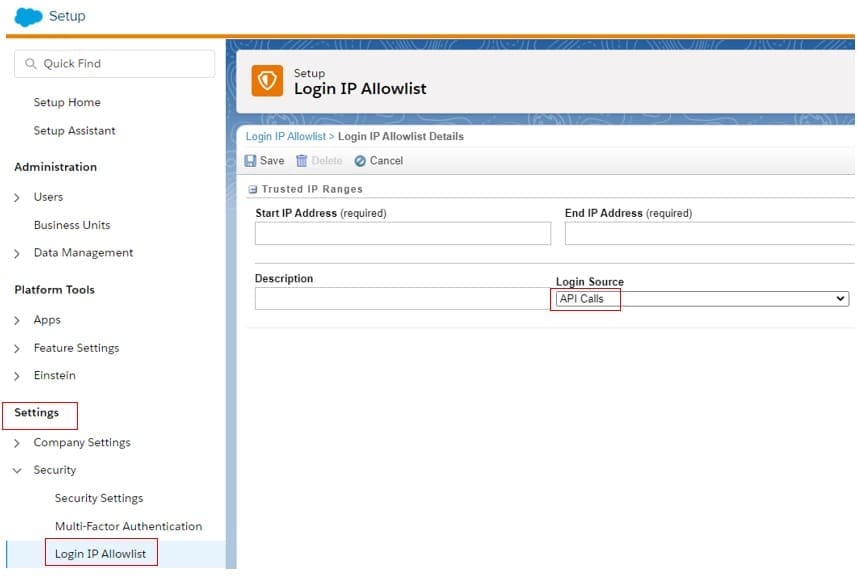Open the Login Source dropdown
Screen dimensions: 857x580
(701, 299)
